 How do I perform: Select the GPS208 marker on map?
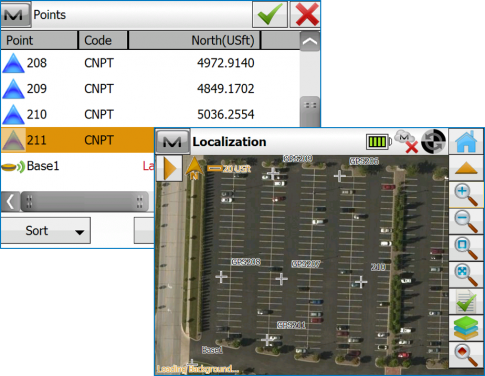click(221, 277)
